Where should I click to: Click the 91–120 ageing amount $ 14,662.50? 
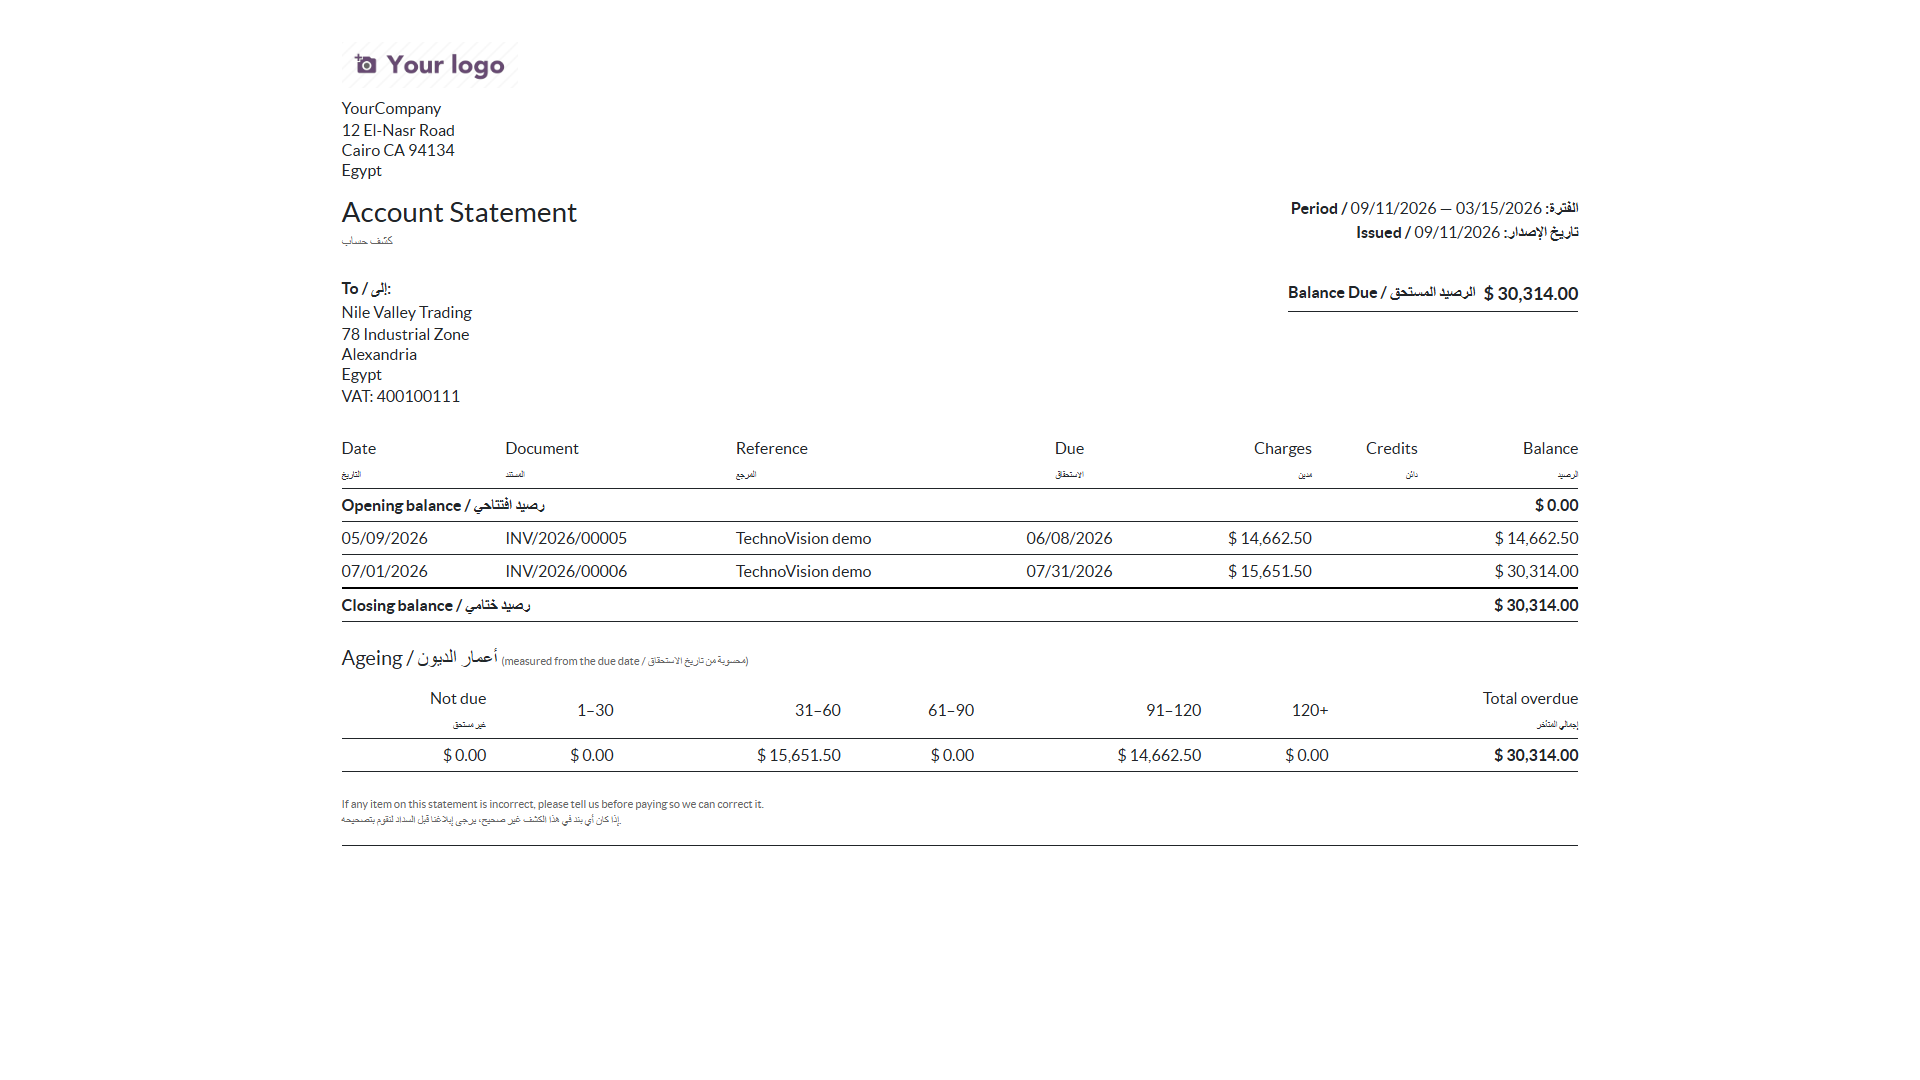(x=1160, y=755)
